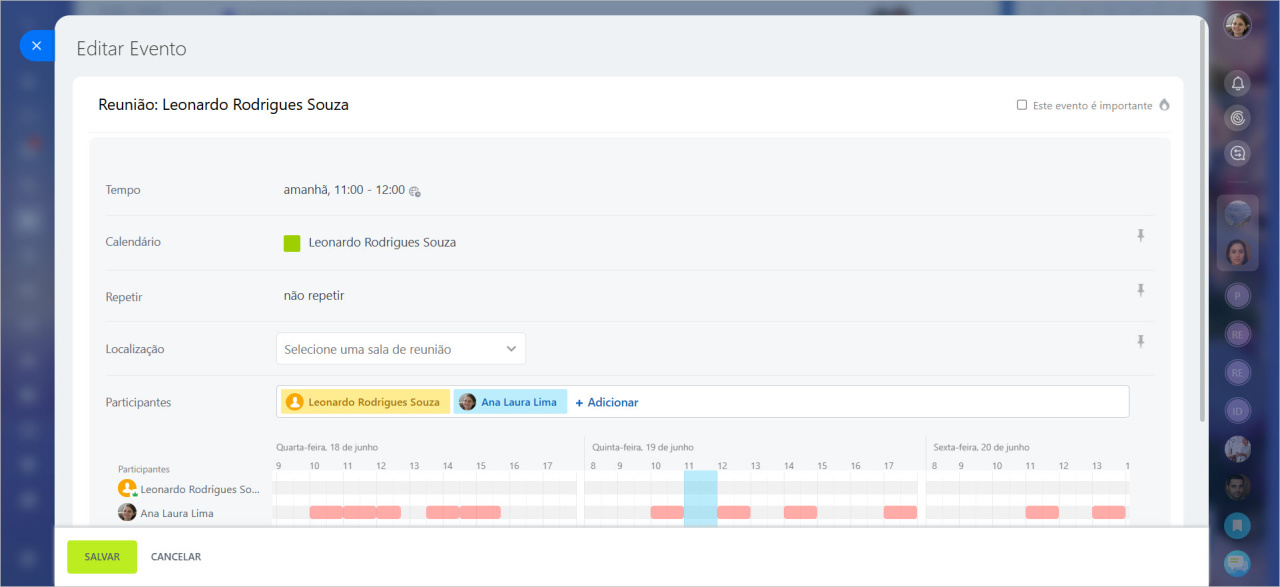The width and height of the screenshot is (1280, 587).
Task: Click the timezone globe icon beside the time
Action: point(415,191)
